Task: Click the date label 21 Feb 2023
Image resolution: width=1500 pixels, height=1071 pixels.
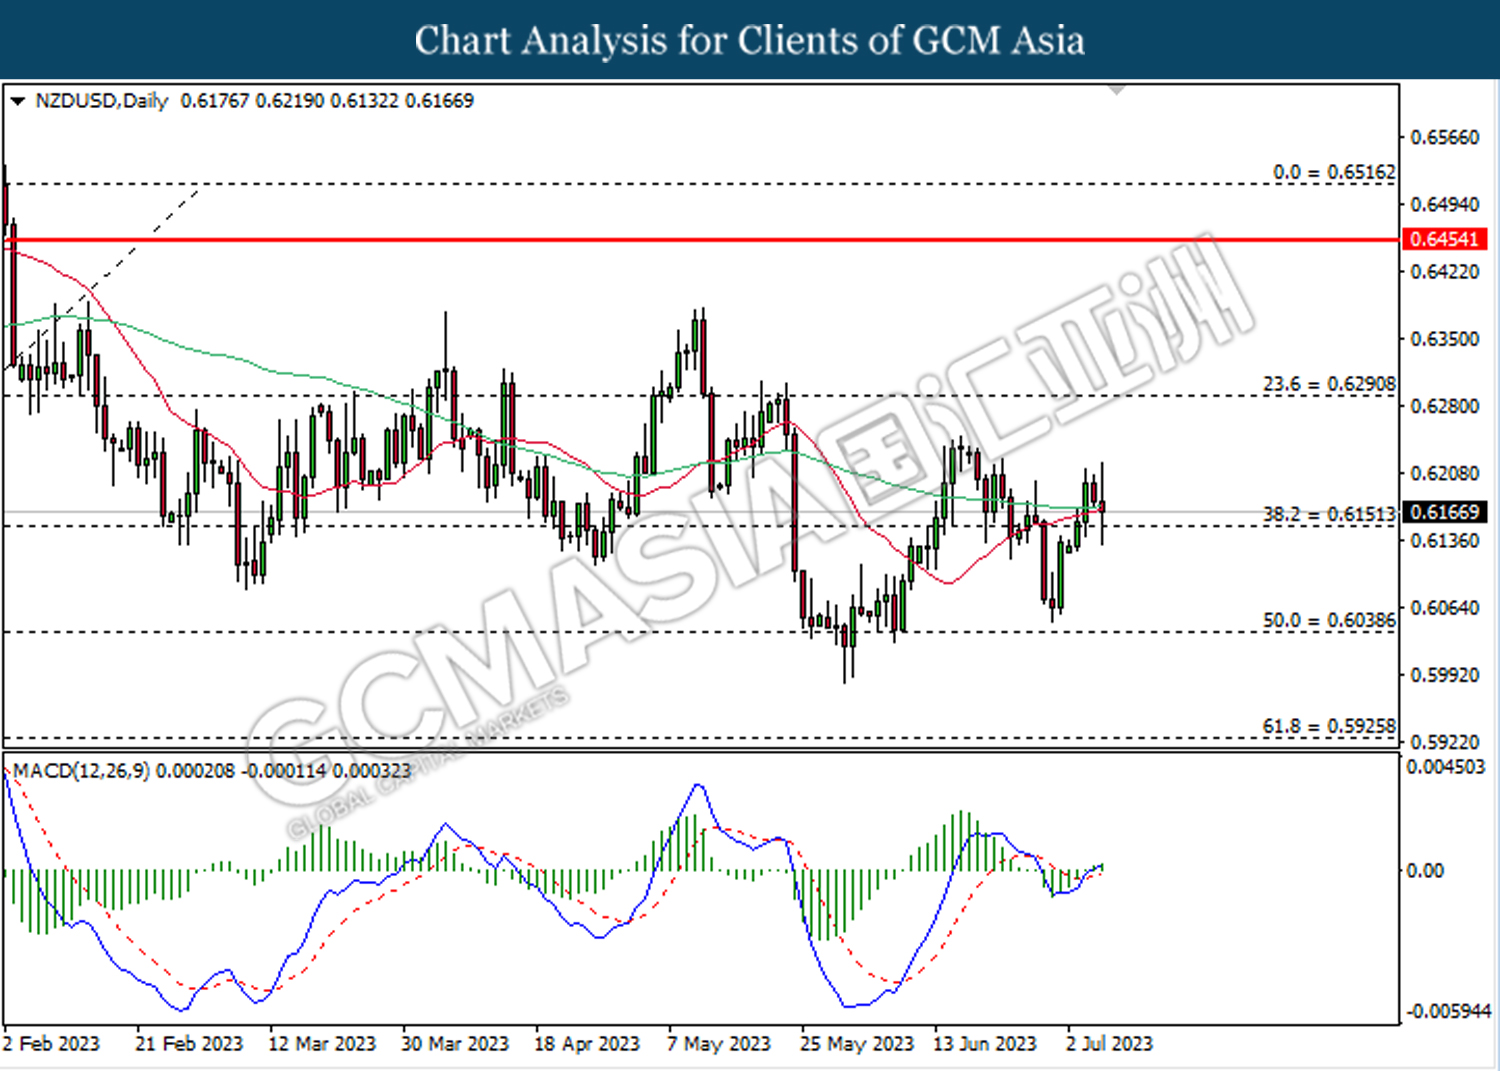Action: coord(189,1044)
